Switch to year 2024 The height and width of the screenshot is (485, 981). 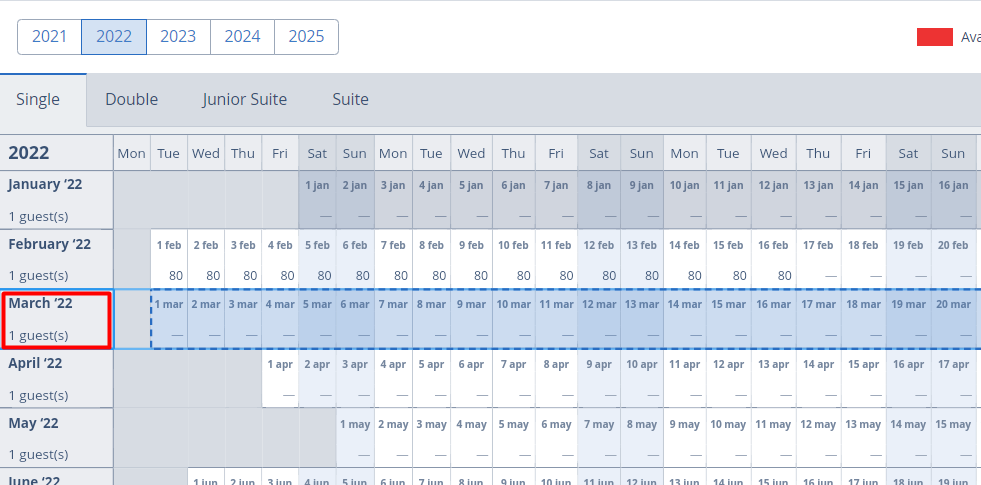tap(242, 37)
